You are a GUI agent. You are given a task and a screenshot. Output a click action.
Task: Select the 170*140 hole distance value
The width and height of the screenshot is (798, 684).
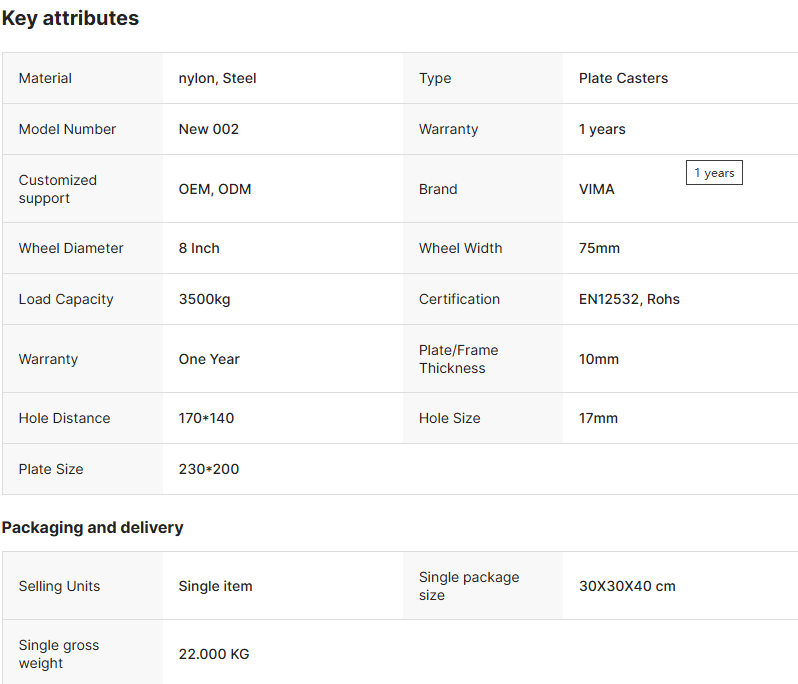[x=206, y=418]
